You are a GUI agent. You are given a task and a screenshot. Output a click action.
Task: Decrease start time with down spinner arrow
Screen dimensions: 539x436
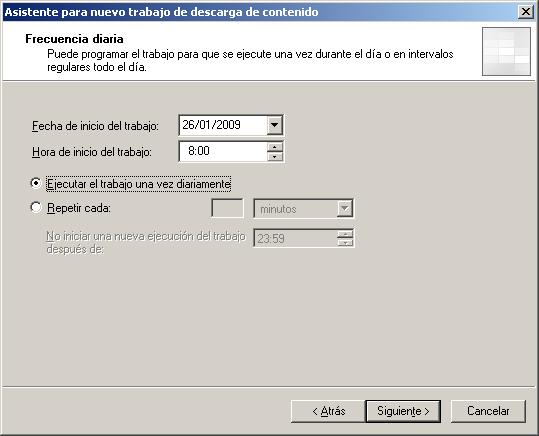tap(275, 156)
